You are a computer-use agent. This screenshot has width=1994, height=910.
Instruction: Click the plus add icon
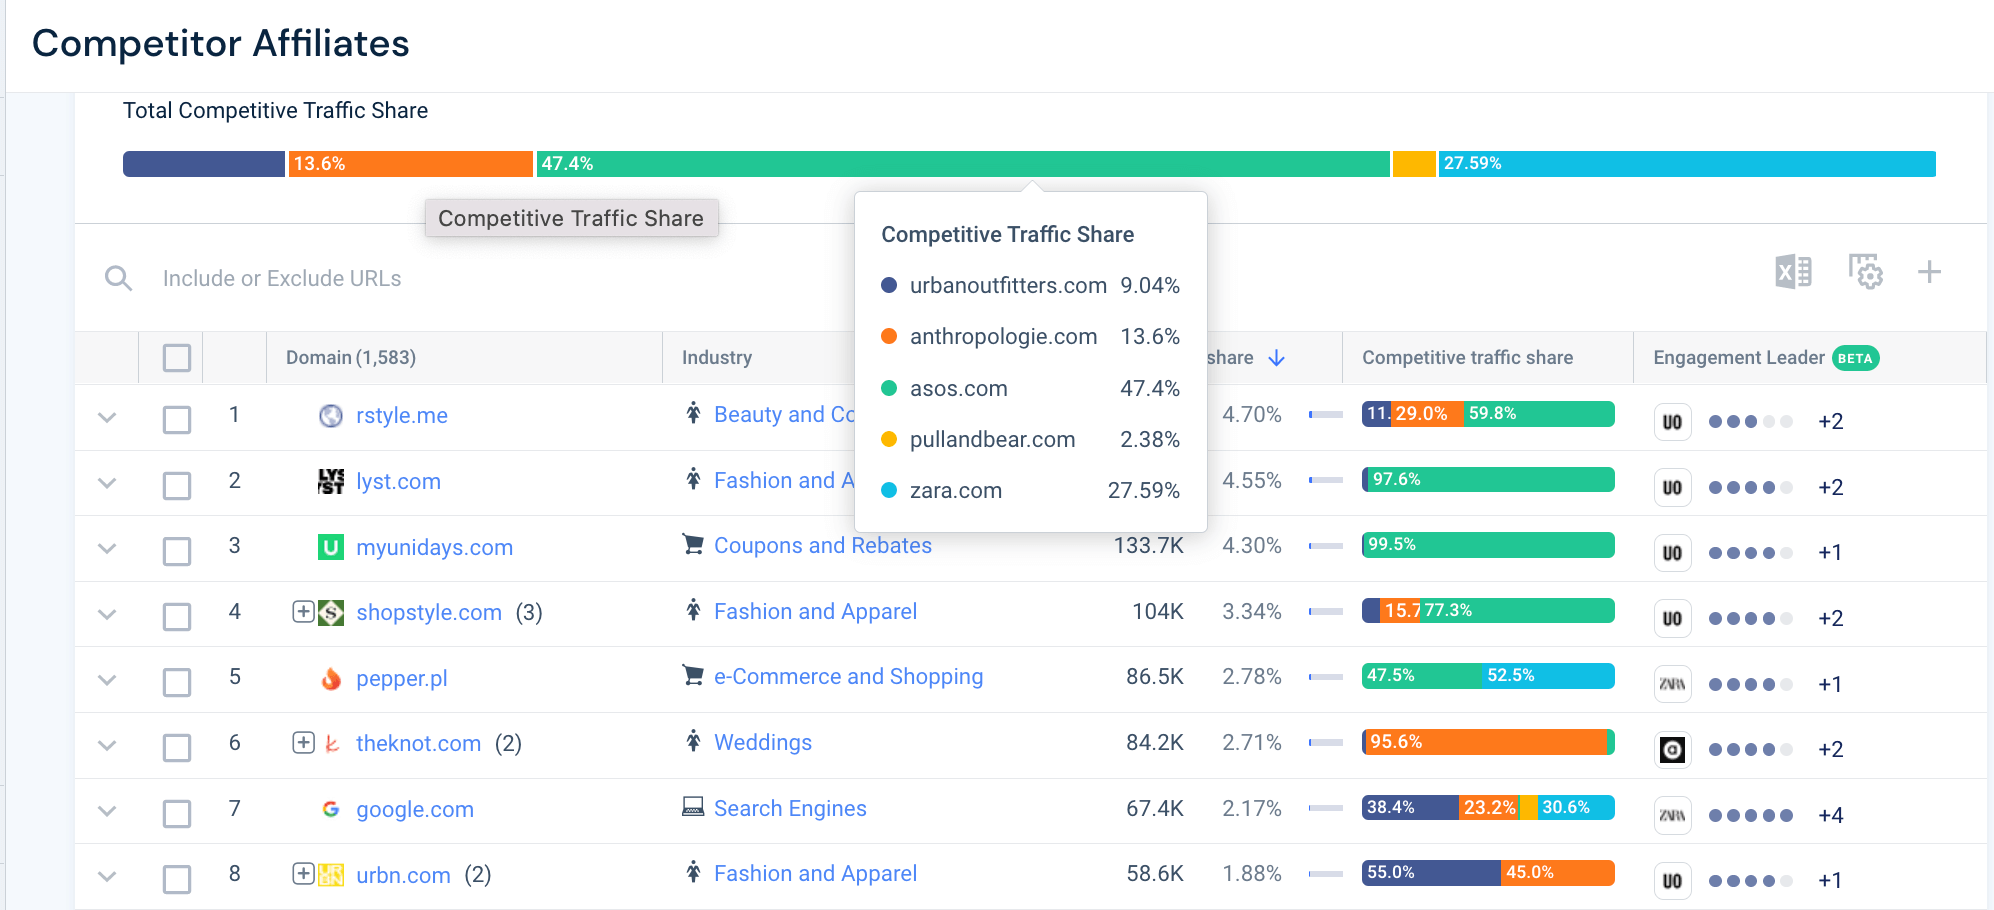click(1929, 271)
